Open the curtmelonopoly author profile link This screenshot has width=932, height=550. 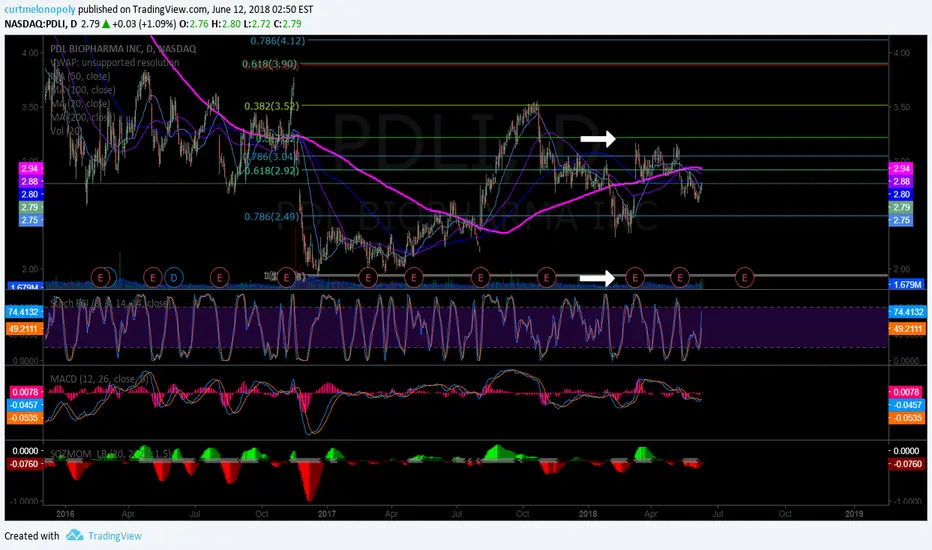pos(40,10)
